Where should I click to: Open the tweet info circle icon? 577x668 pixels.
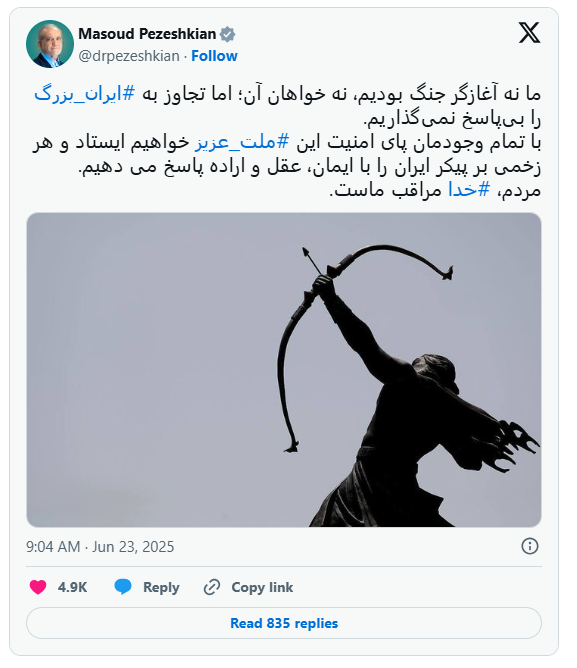(530, 546)
